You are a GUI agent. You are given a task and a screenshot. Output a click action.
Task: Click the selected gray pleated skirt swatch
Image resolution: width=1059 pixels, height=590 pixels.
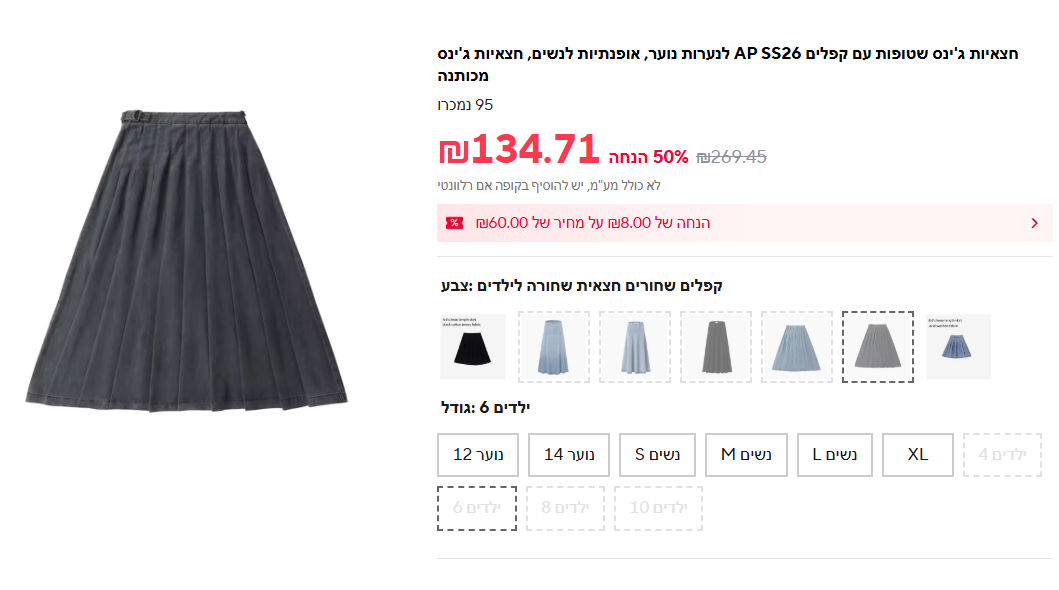(877, 347)
